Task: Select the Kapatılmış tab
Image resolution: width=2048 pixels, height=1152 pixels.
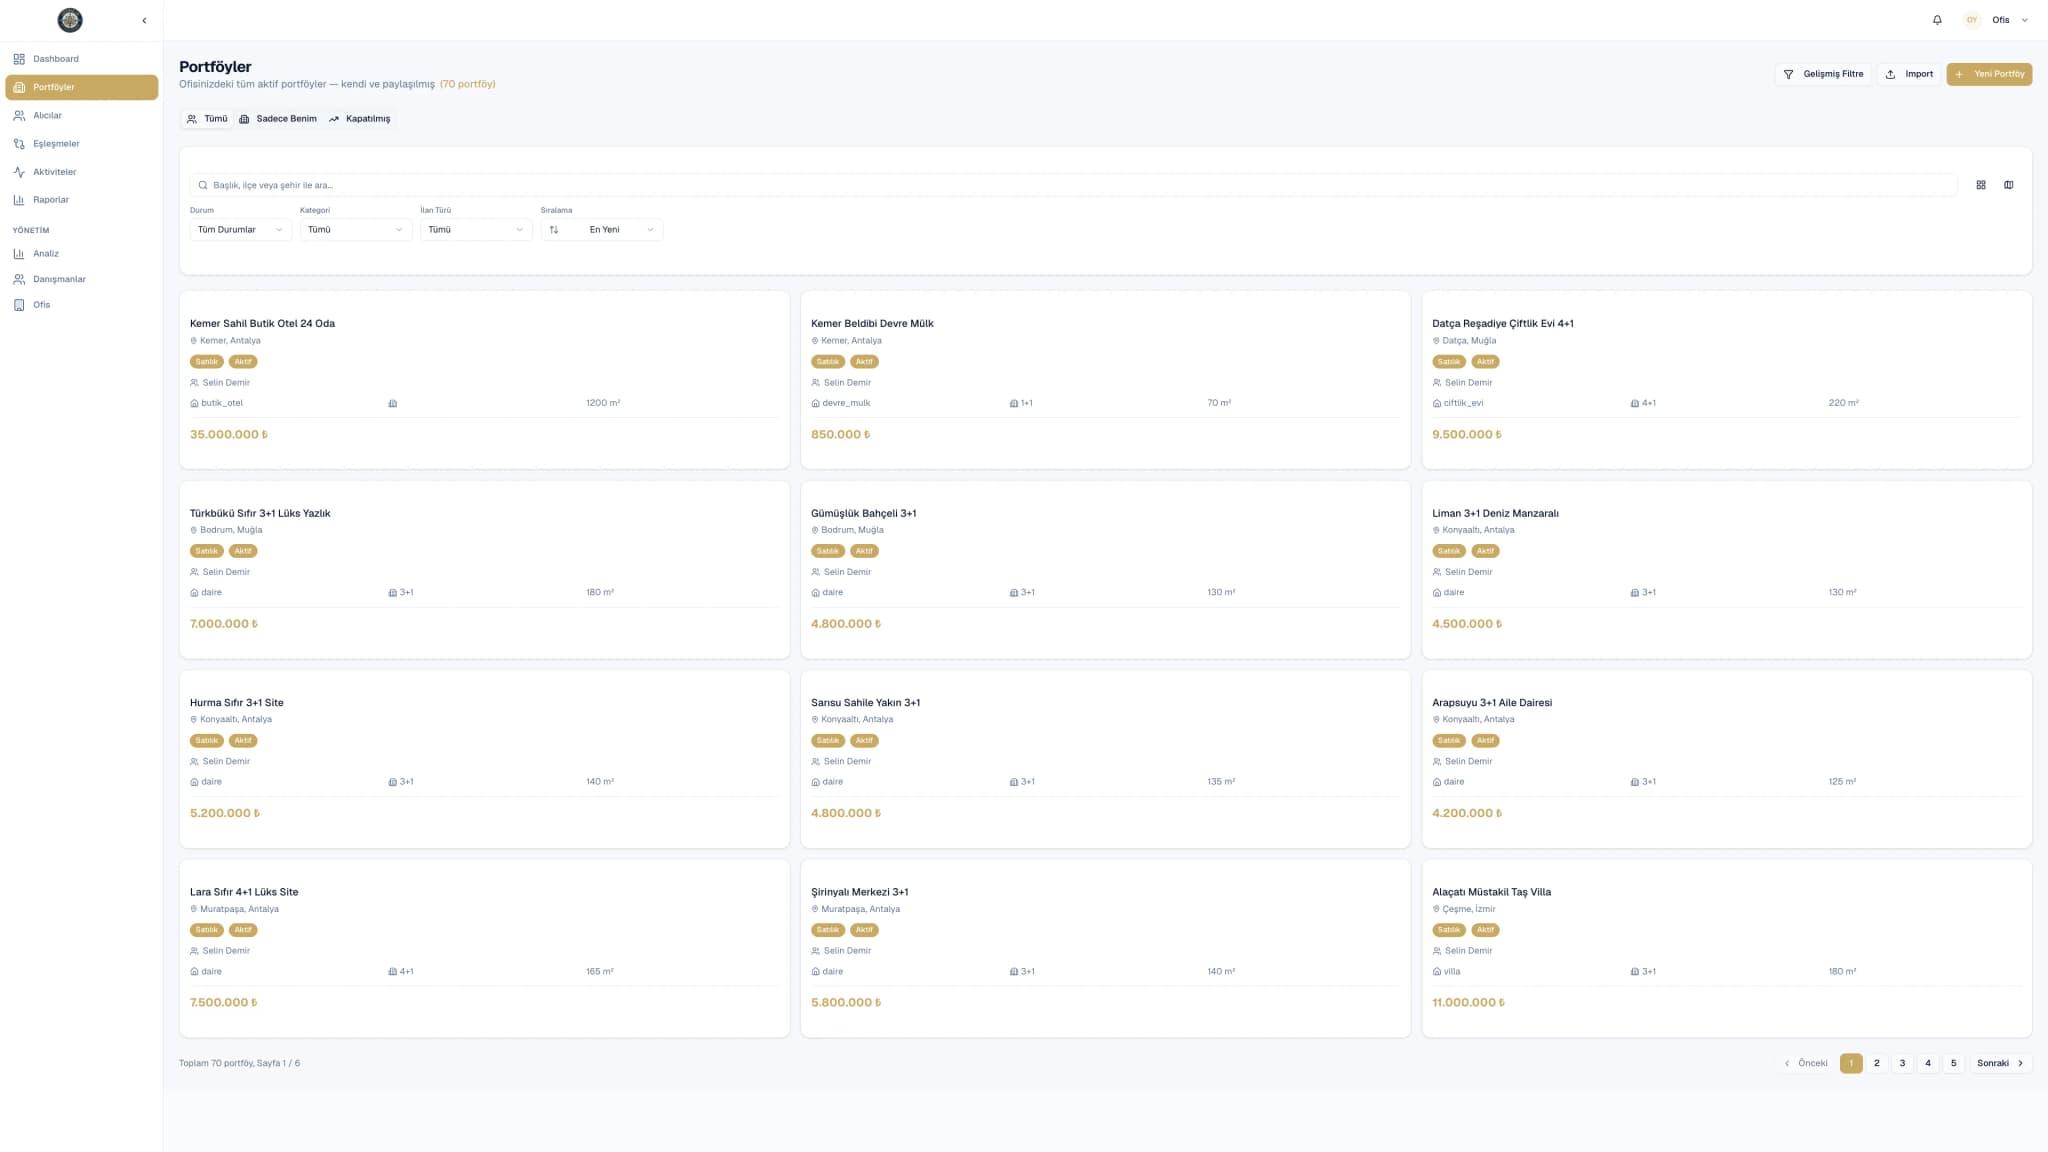Action: [x=360, y=119]
